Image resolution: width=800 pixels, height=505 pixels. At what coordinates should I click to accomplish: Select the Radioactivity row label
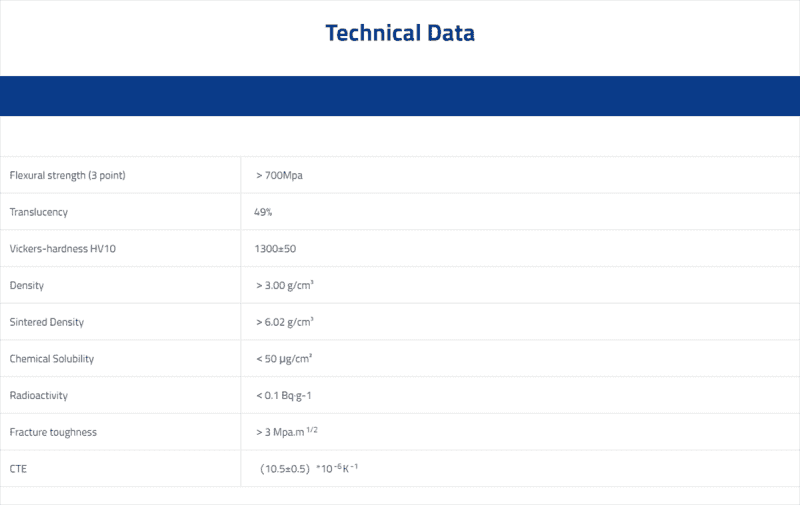[39, 396]
